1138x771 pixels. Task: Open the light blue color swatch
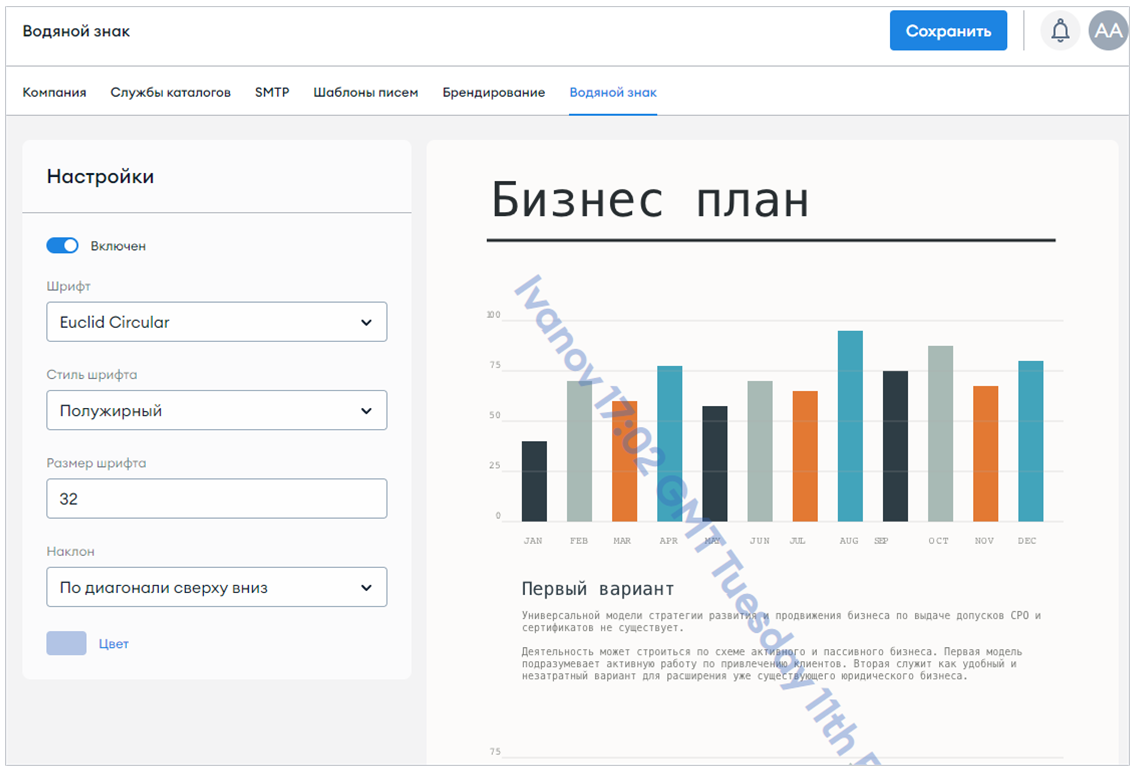click(67, 643)
